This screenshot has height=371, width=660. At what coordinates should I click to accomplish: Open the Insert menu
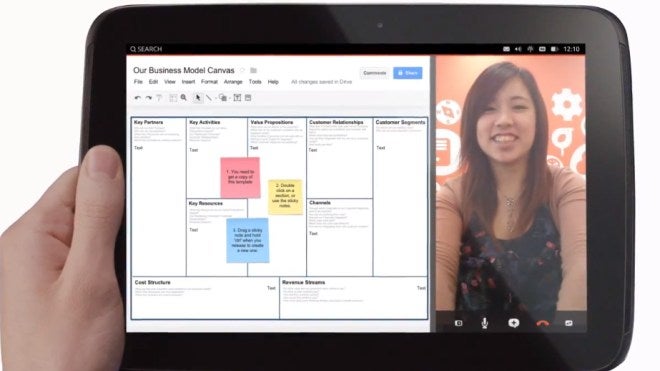(188, 82)
